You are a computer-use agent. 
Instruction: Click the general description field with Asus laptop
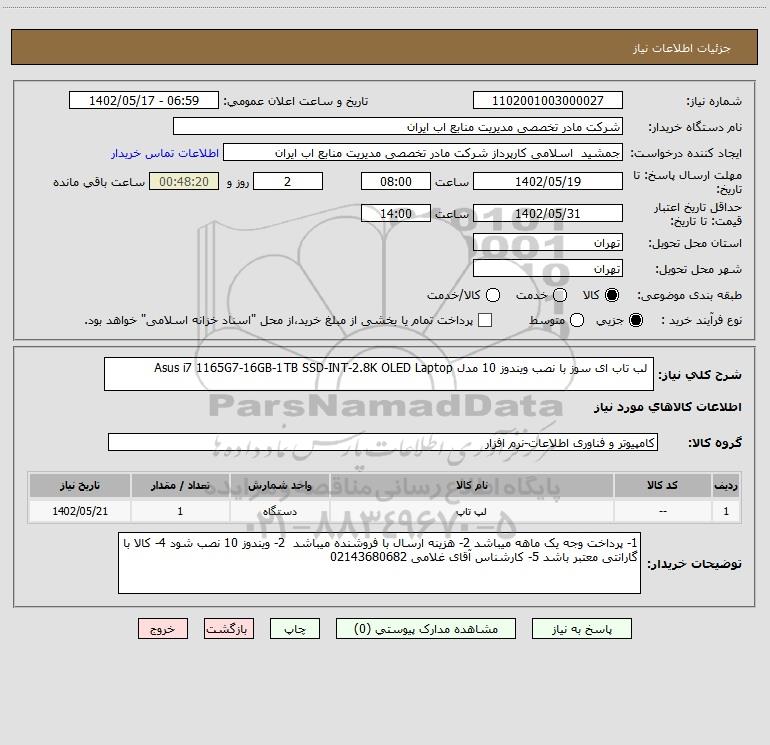pyautogui.click(x=379, y=374)
